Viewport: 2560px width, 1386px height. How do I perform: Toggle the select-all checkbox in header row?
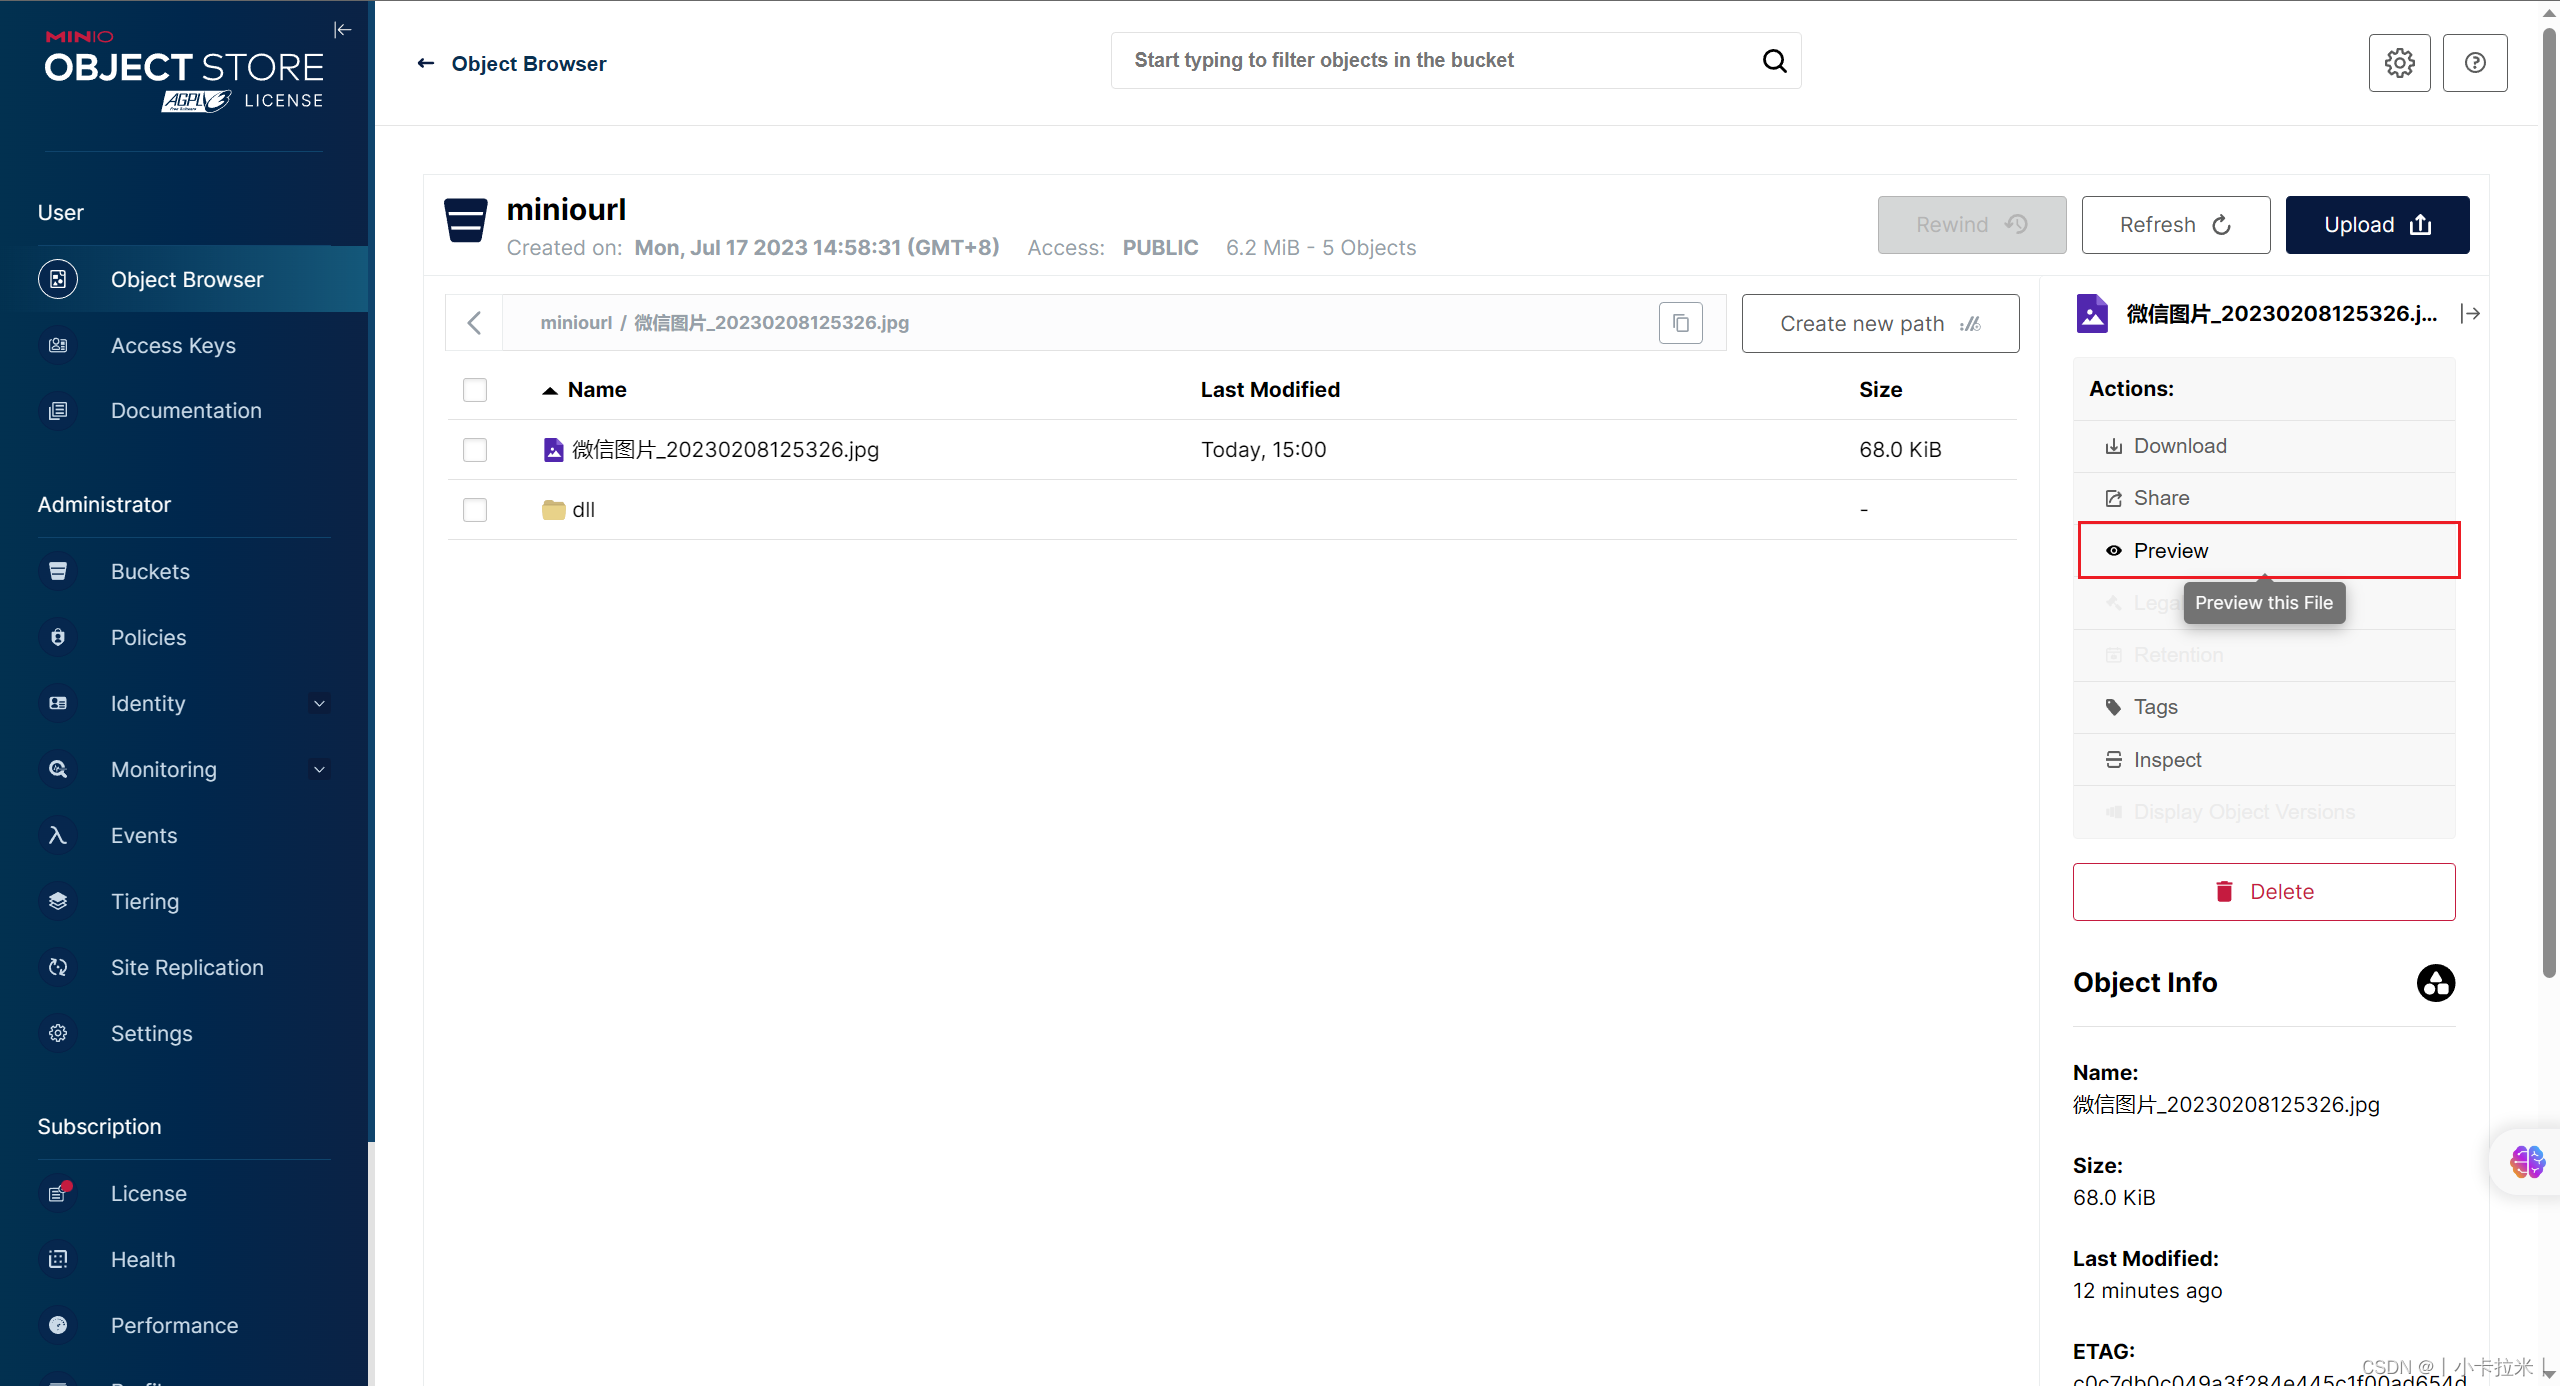coord(475,390)
